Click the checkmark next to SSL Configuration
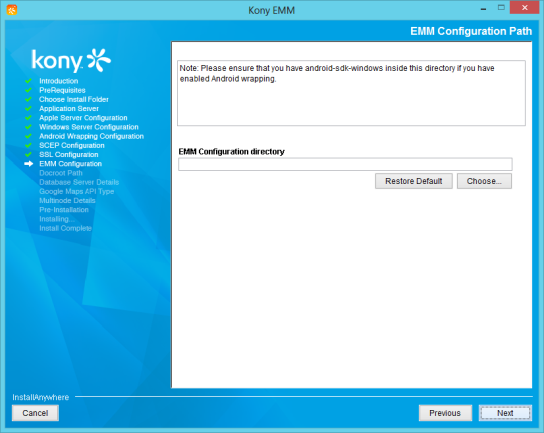The width and height of the screenshot is (544, 433). point(28,154)
